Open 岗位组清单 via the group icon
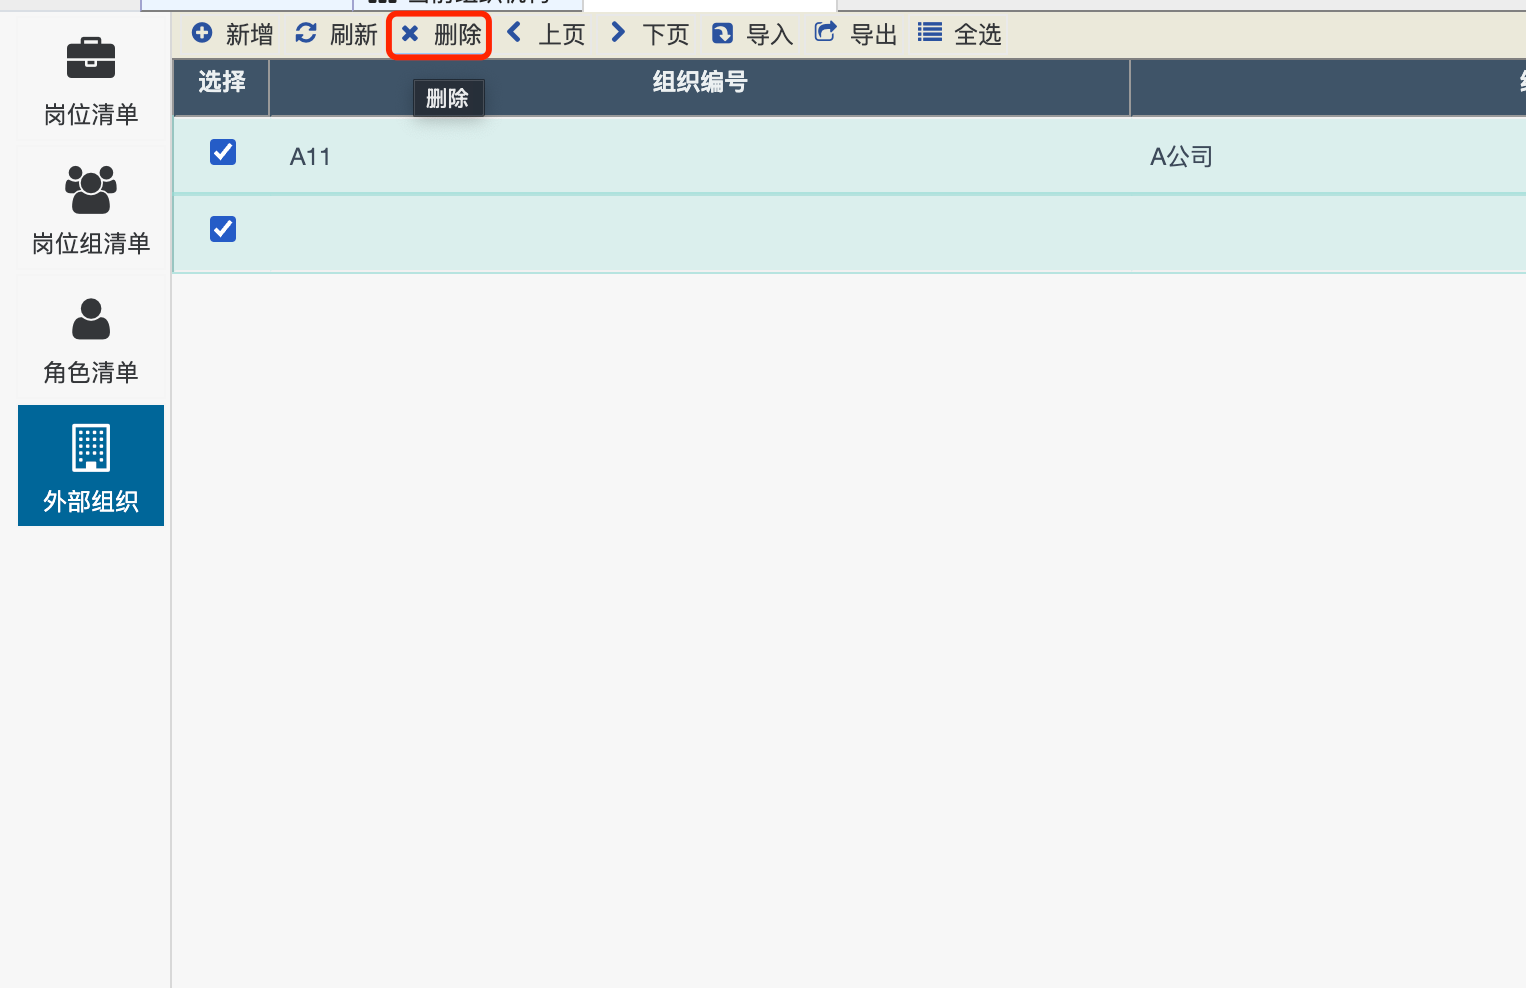 [x=91, y=189]
